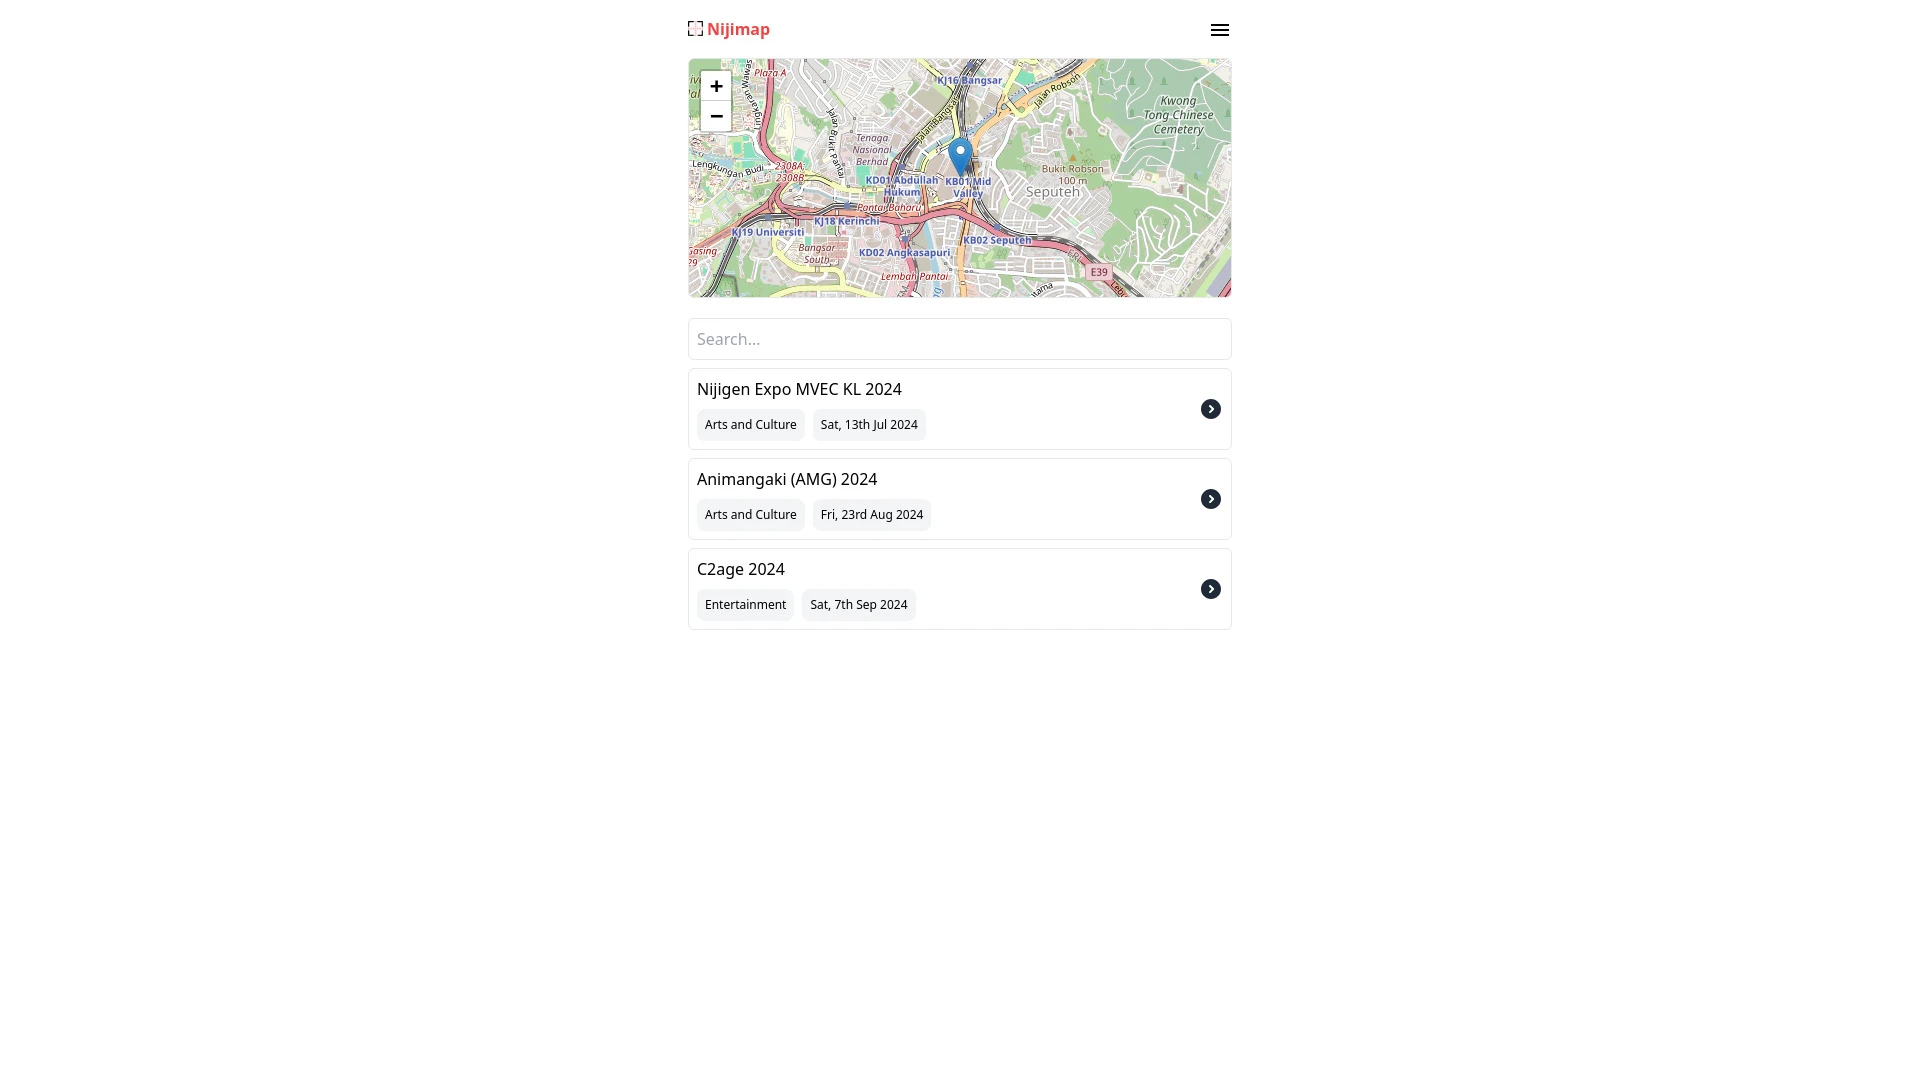
Task: Click the Arts and Culture tag on Animangaki
Action: coord(750,514)
